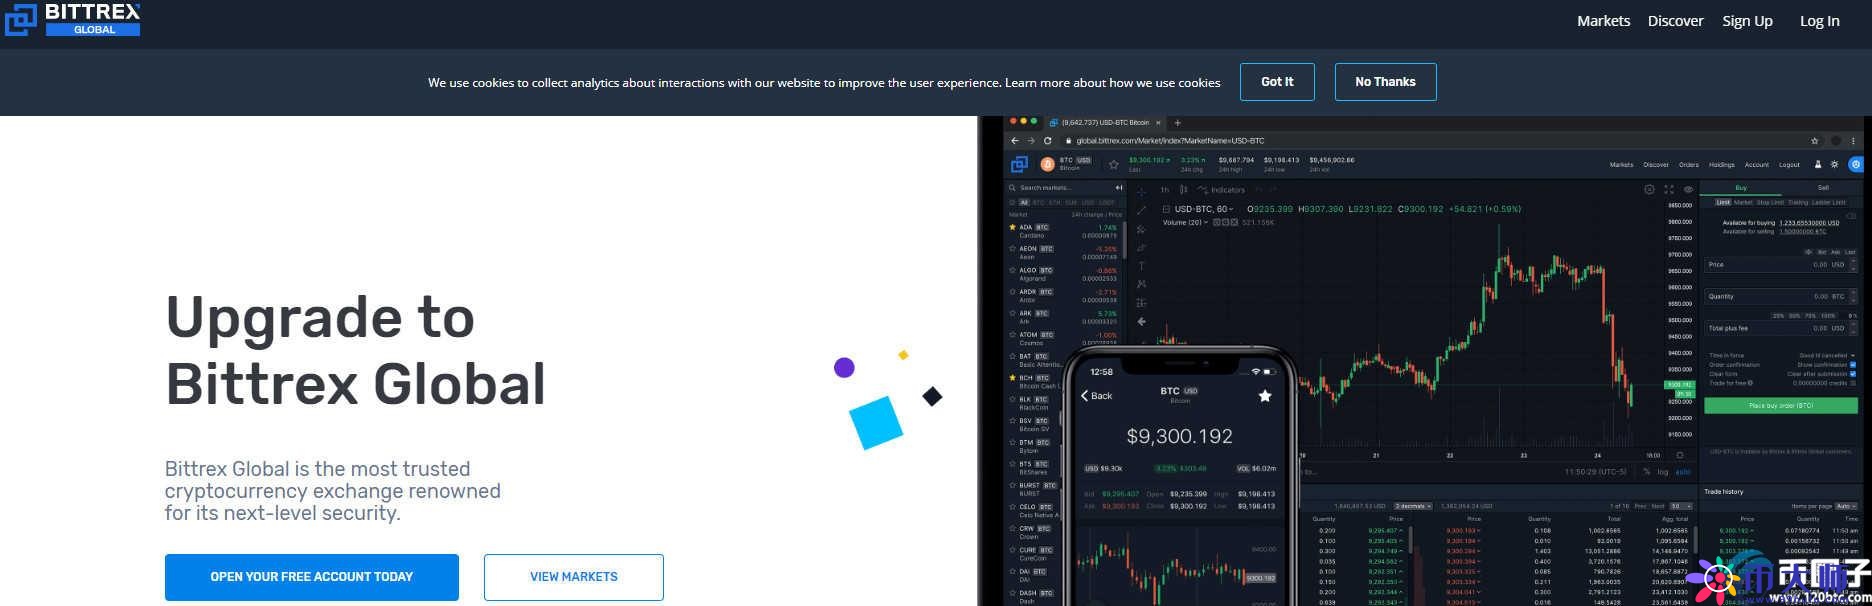Collapse the market list sidebar

[x=1119, y=188]
